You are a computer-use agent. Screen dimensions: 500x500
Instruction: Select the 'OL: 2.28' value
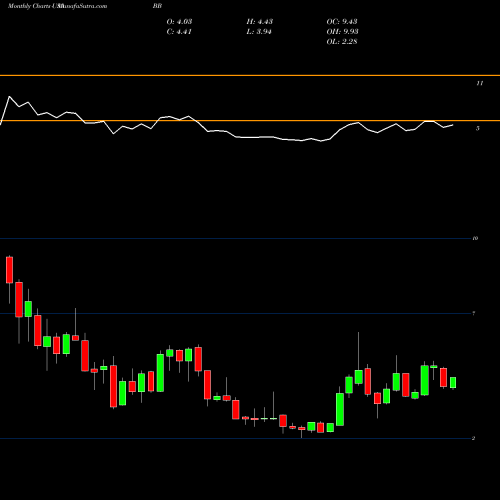click(342, 42)
